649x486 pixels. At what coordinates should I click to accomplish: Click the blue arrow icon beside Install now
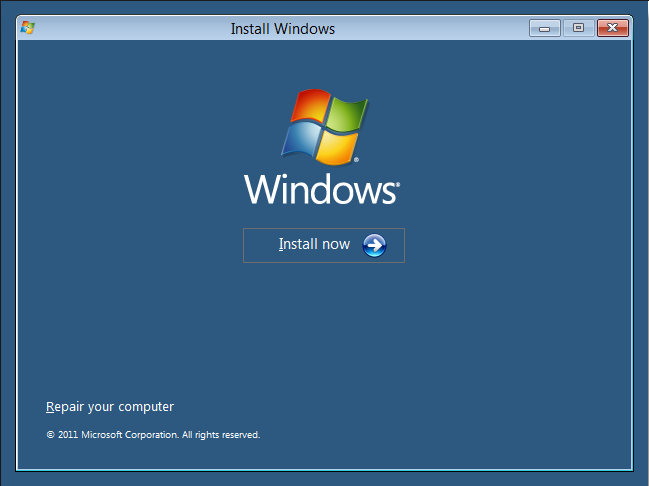coord(374,245)
